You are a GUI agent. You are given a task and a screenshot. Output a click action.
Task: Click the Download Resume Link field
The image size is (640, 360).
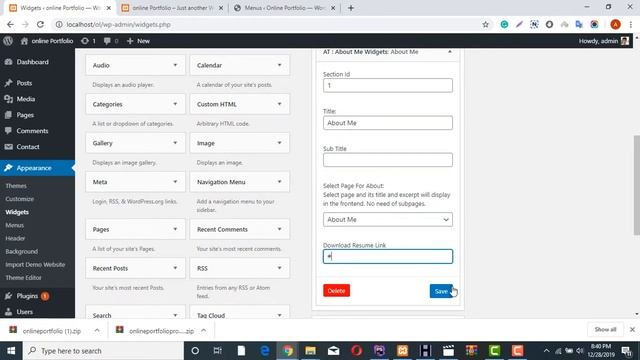coord(388,256)
